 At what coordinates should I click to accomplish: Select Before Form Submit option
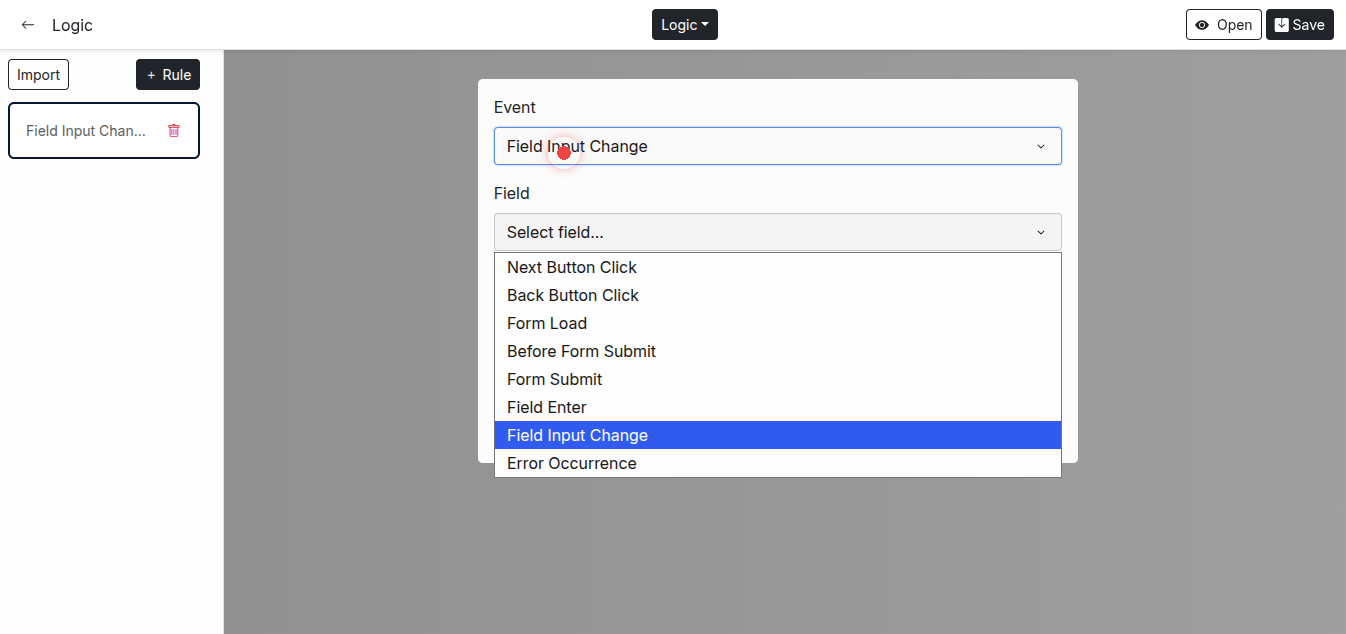[x=581, y=351]
